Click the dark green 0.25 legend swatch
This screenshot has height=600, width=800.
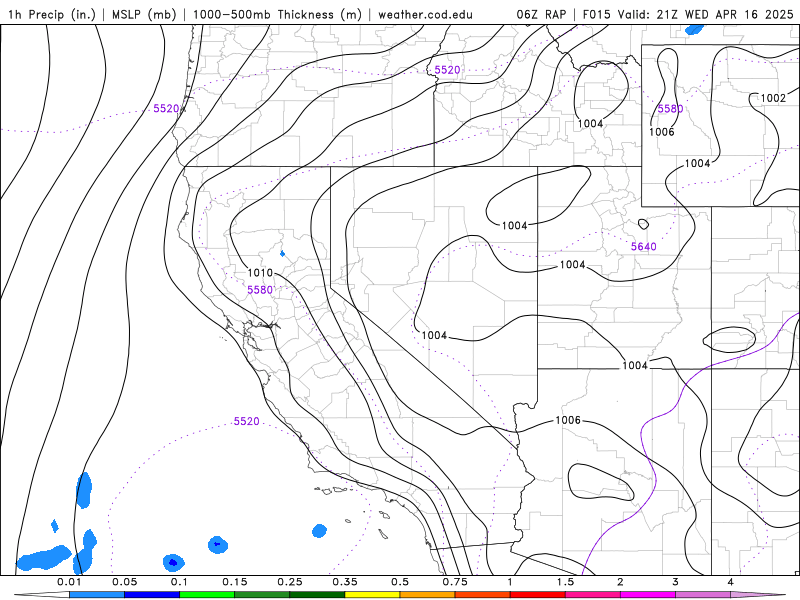click(x=317, y=595)
